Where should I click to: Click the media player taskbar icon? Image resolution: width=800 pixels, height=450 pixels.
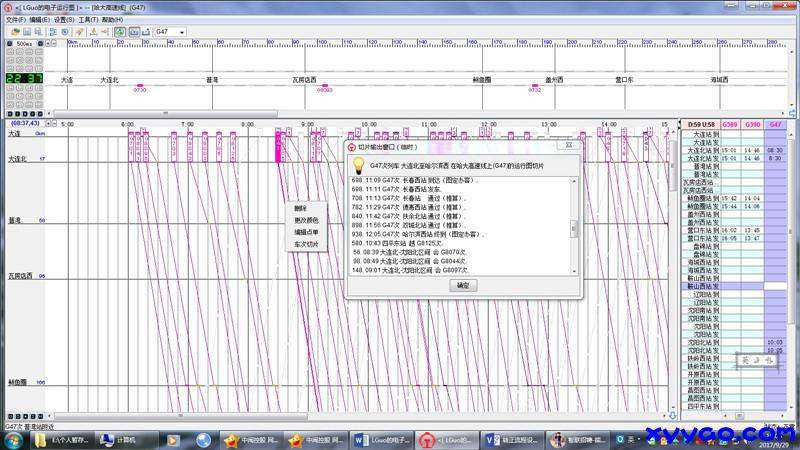(x=173, y=440)
